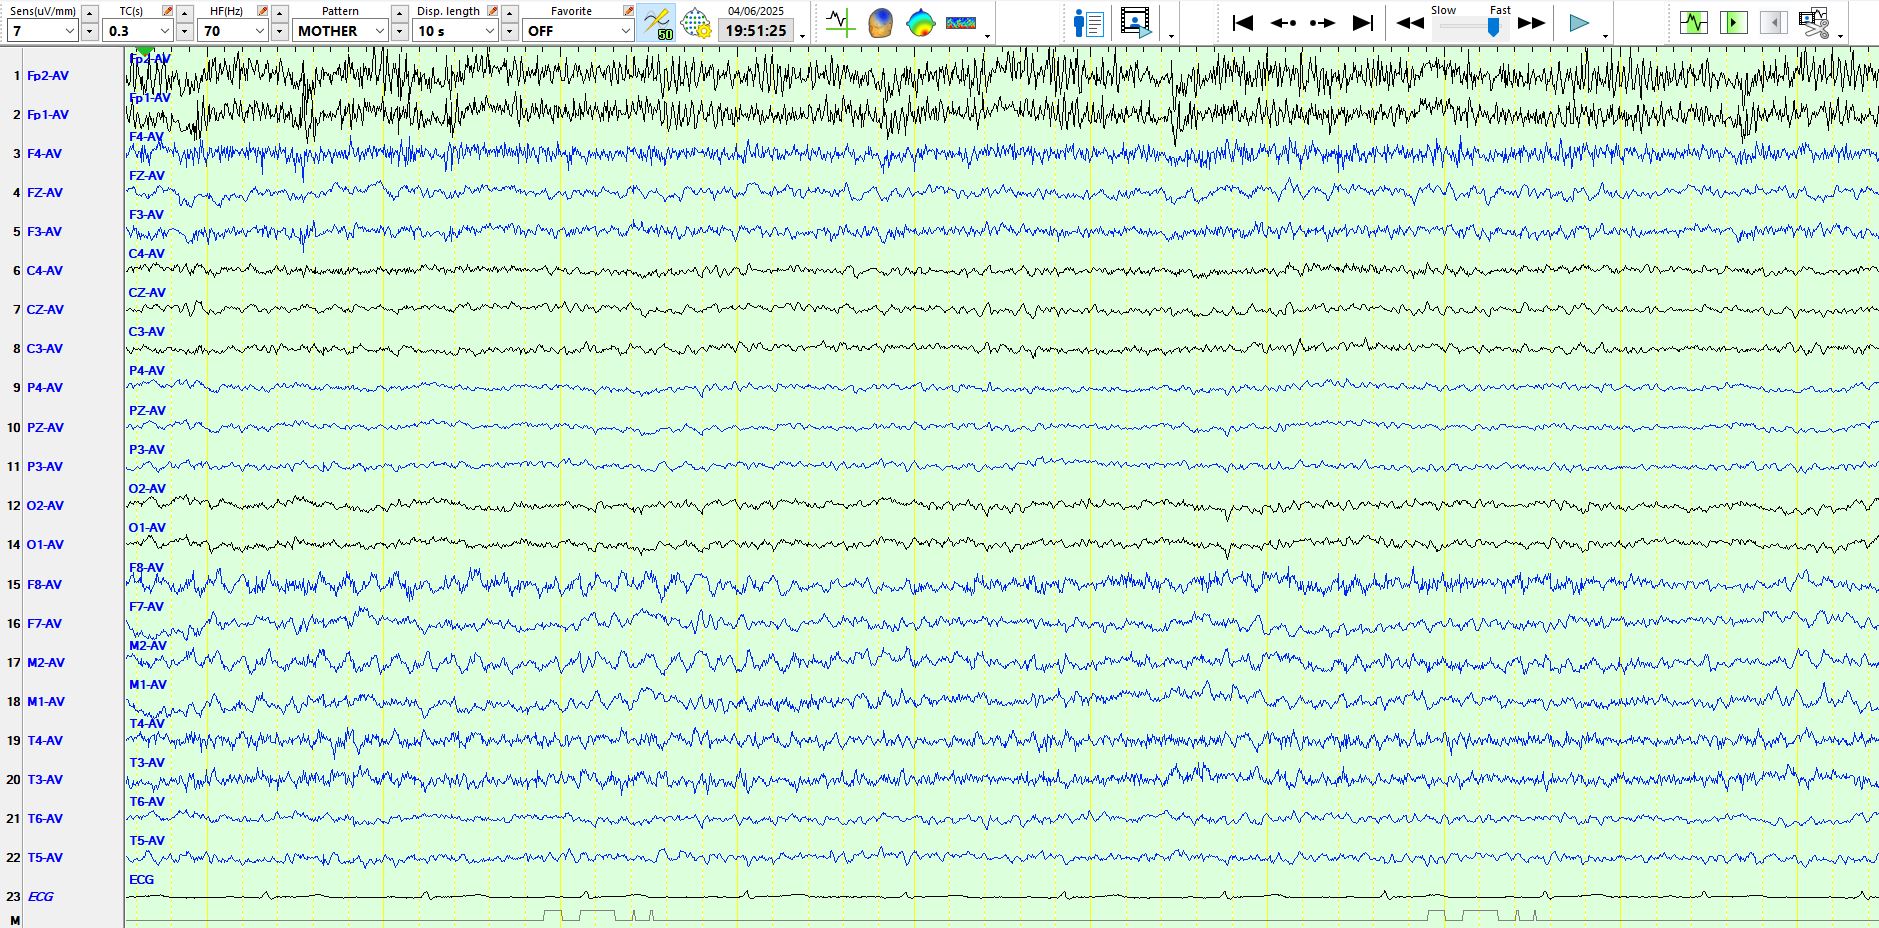
Task: Open the patient video playback icon
Action: pyautogui.click(x=1135, y=22)
